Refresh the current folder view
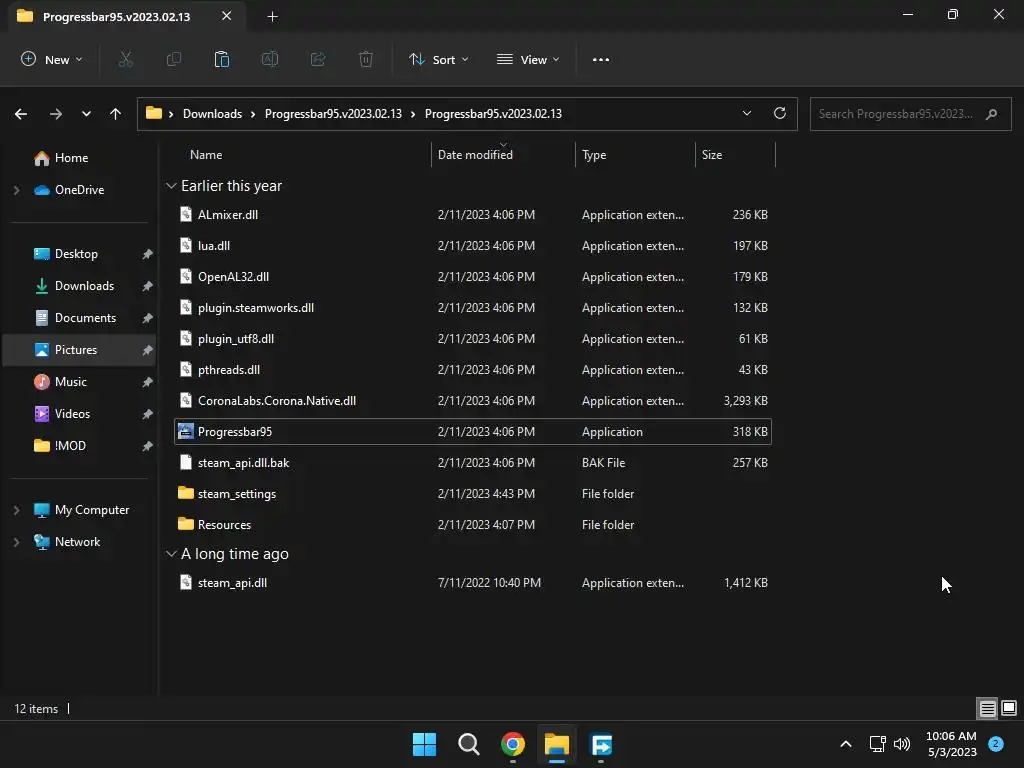Image resolution: width=1024 pixels, height=768 pixels. pyautogui.click(x=780, y=113)
